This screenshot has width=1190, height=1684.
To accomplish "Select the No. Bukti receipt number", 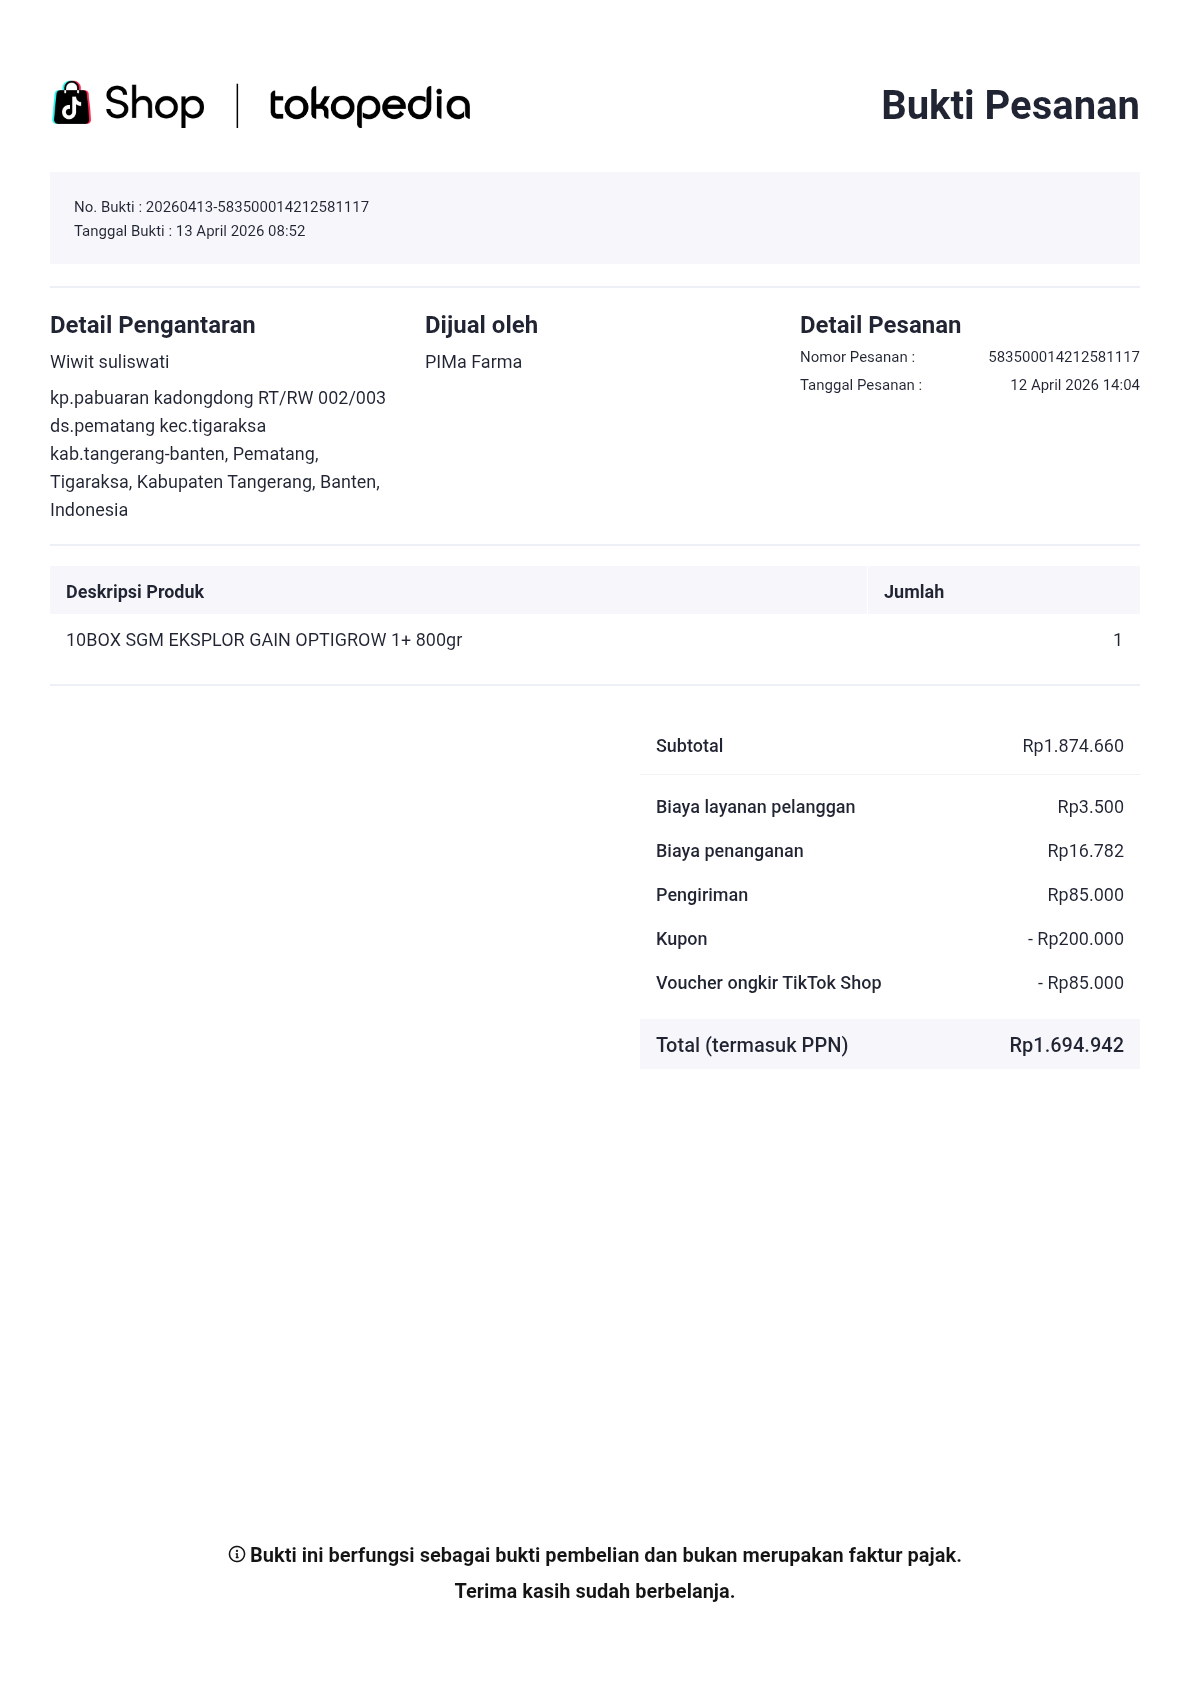I will (257, 207).
